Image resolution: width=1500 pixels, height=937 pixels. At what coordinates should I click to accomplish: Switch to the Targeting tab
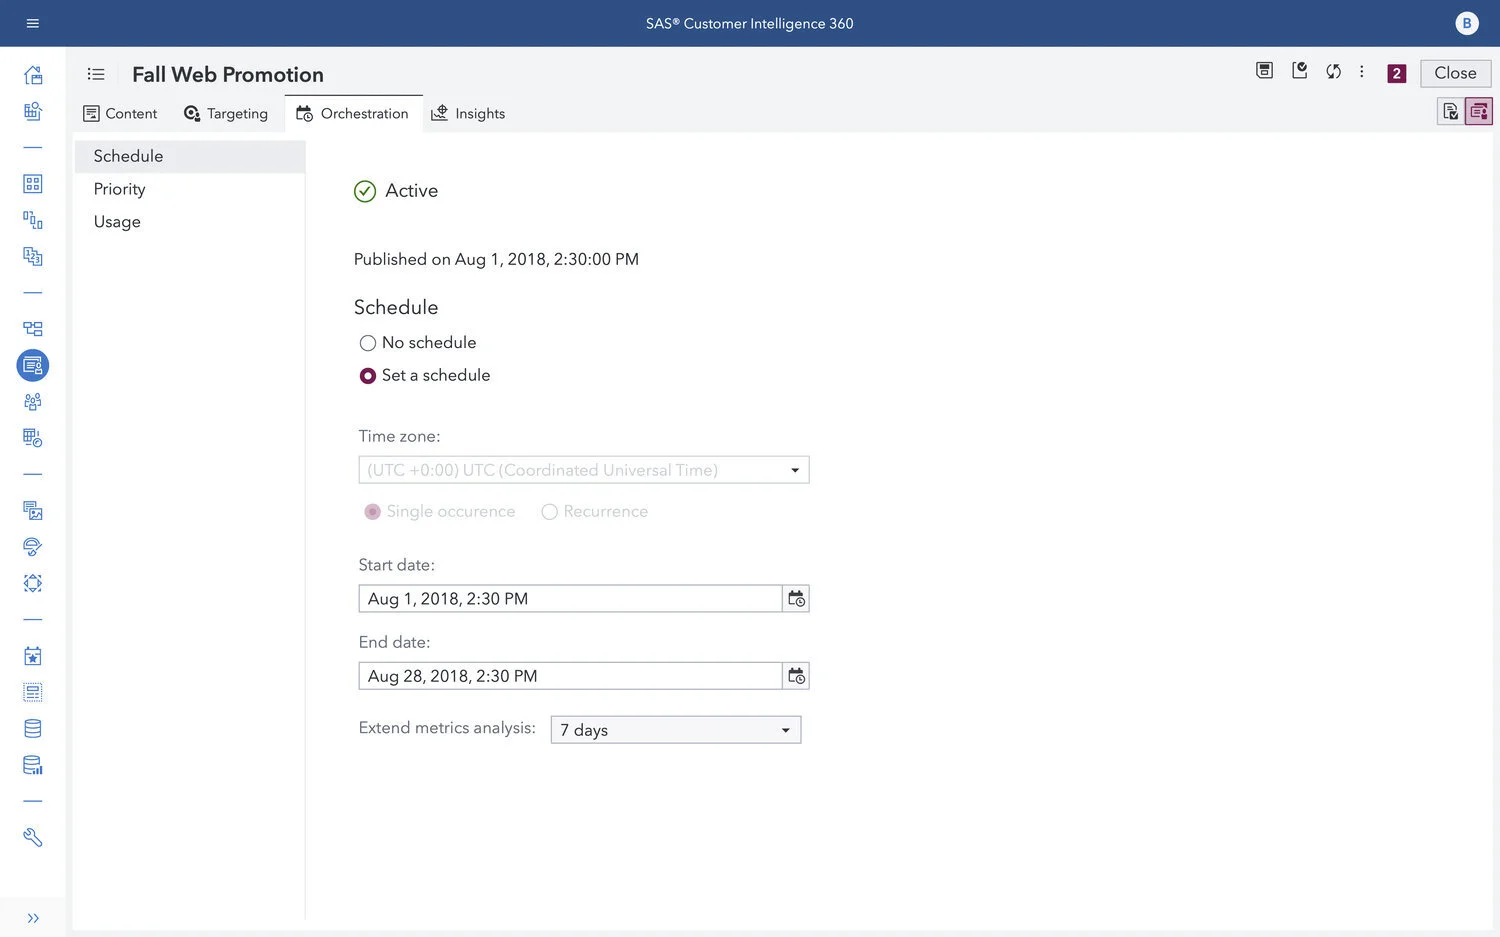click(x=226, y=114)
